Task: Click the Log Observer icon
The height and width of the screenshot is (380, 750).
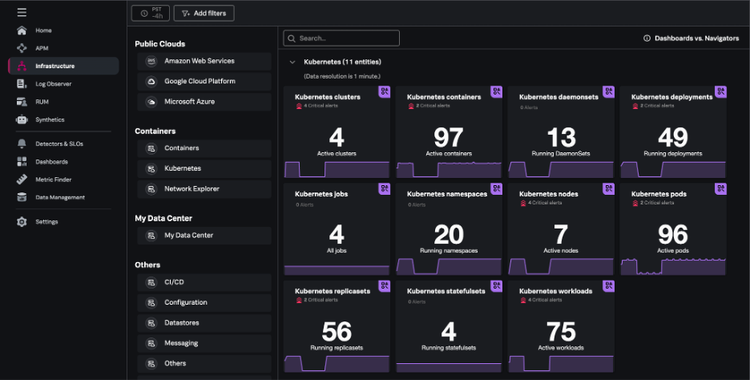Action: [22, 84]
